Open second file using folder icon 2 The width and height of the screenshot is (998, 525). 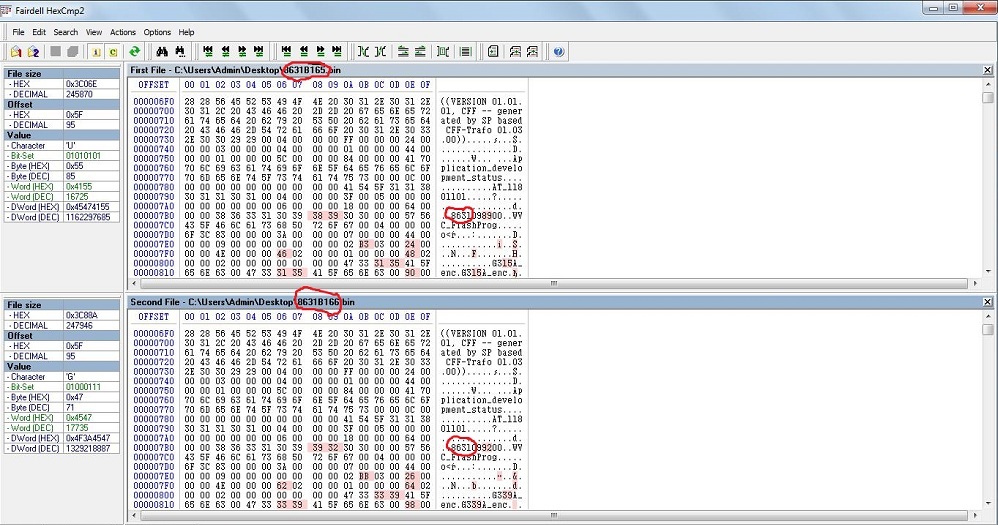[33, 52]
